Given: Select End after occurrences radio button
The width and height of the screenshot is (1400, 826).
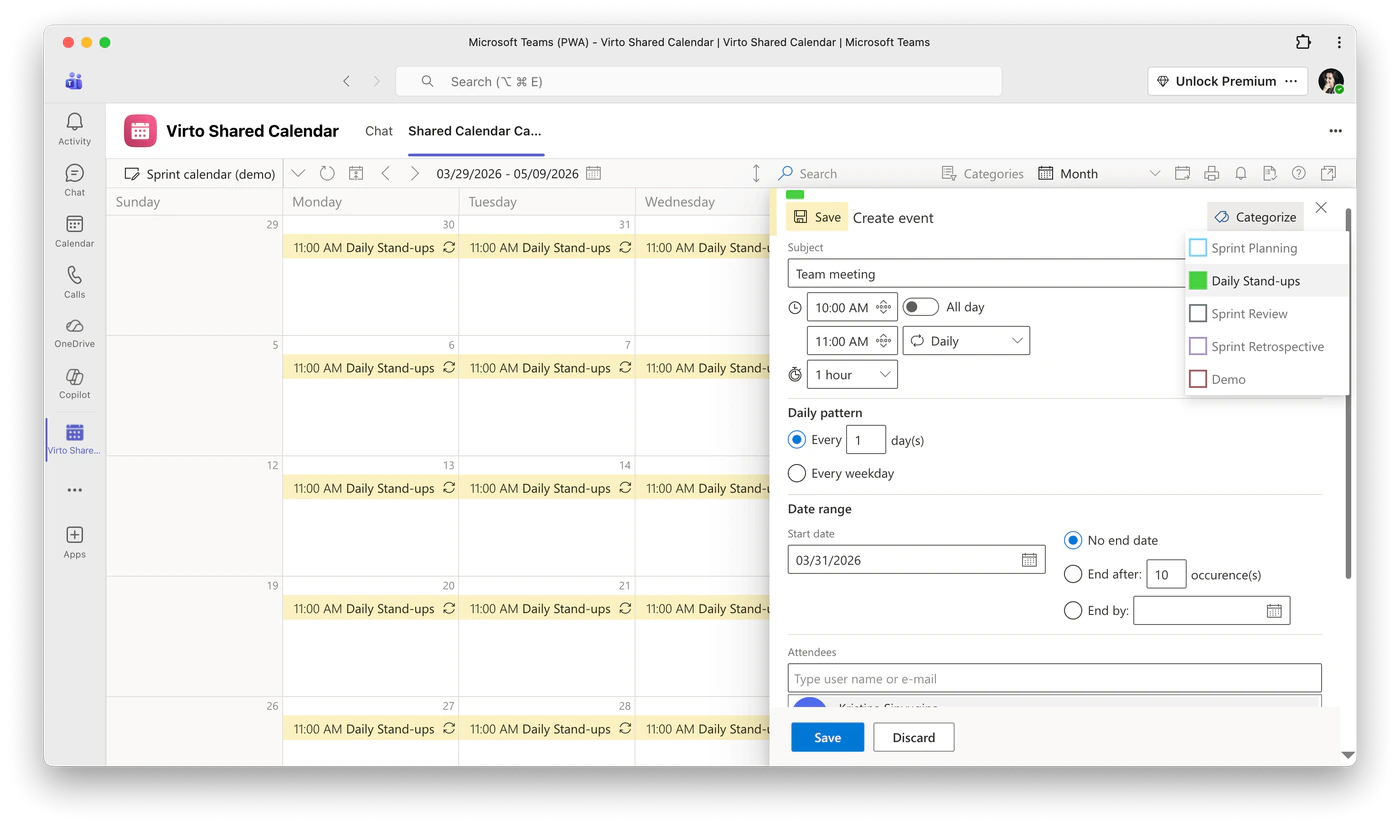Looking at the screenshot, I should (x=1073, y=574).
